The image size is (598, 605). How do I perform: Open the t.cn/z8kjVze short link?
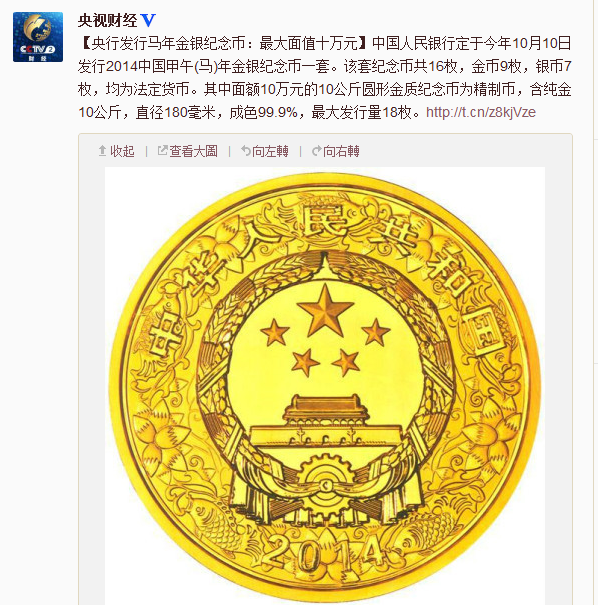[481, 112]
